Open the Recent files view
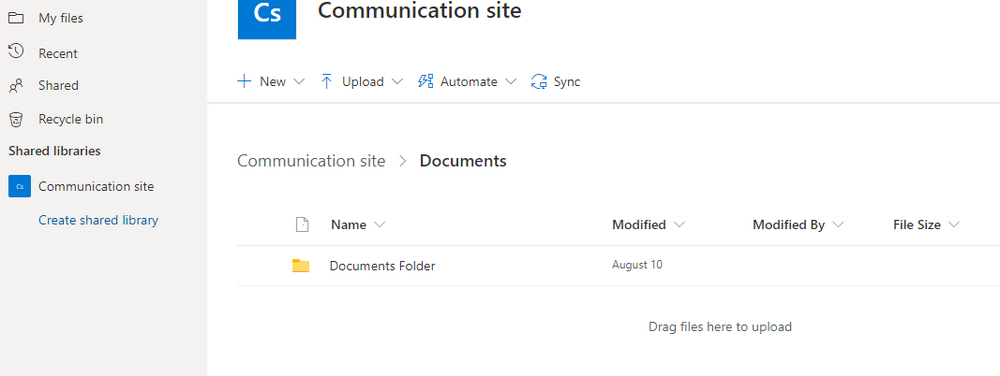 [58, 54]
